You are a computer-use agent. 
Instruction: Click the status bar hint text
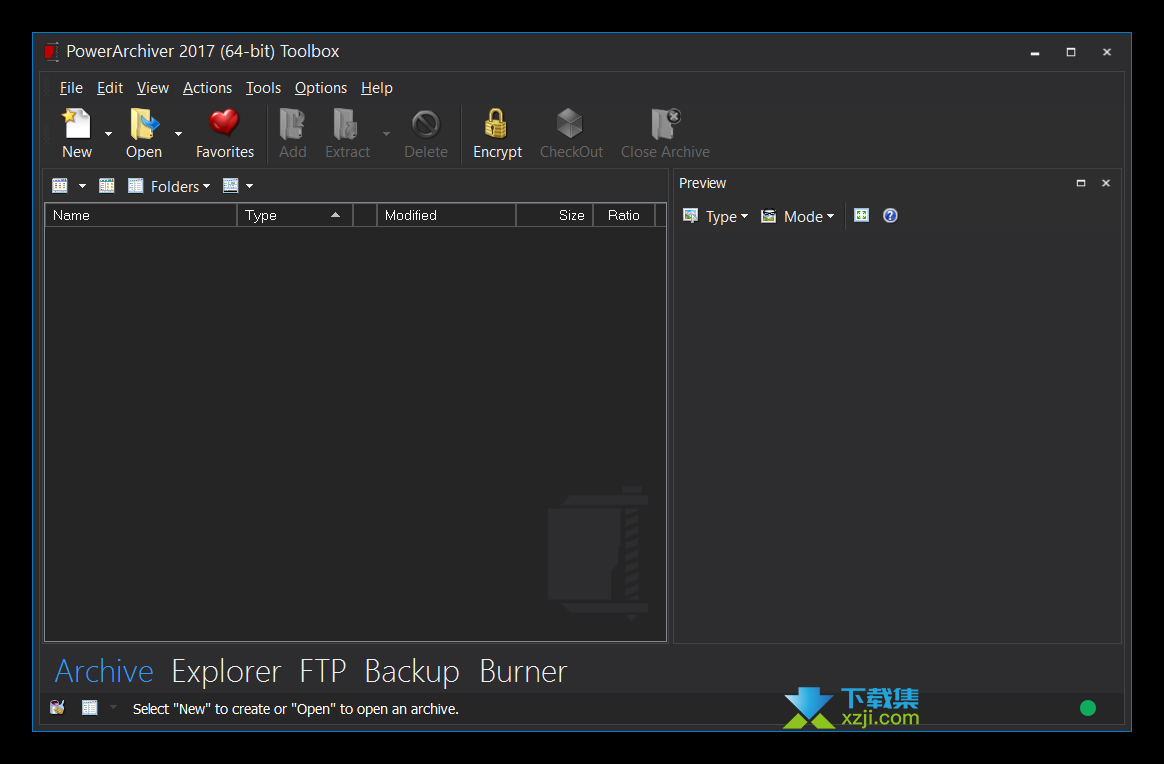[295, 709]
